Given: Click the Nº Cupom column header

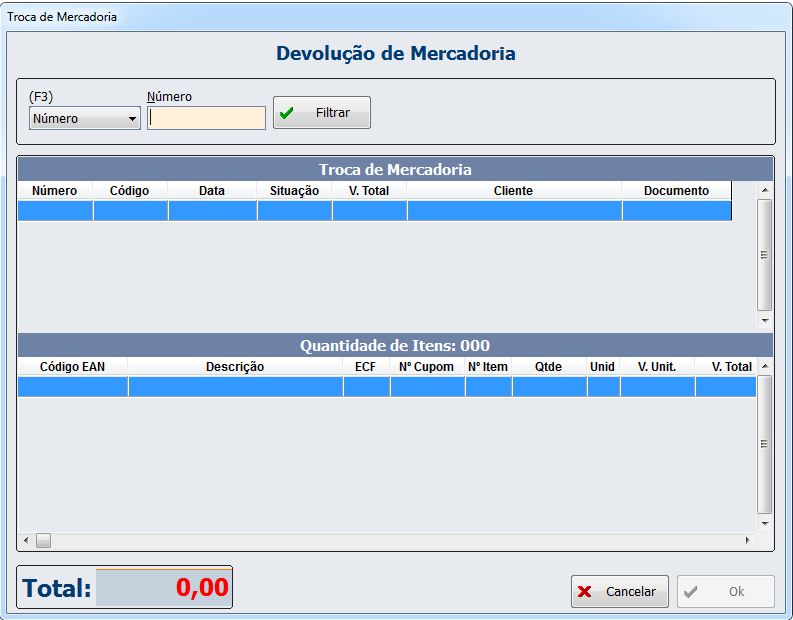Looking at the screenshot, I should pyautogui.click(x=427, y=367).
